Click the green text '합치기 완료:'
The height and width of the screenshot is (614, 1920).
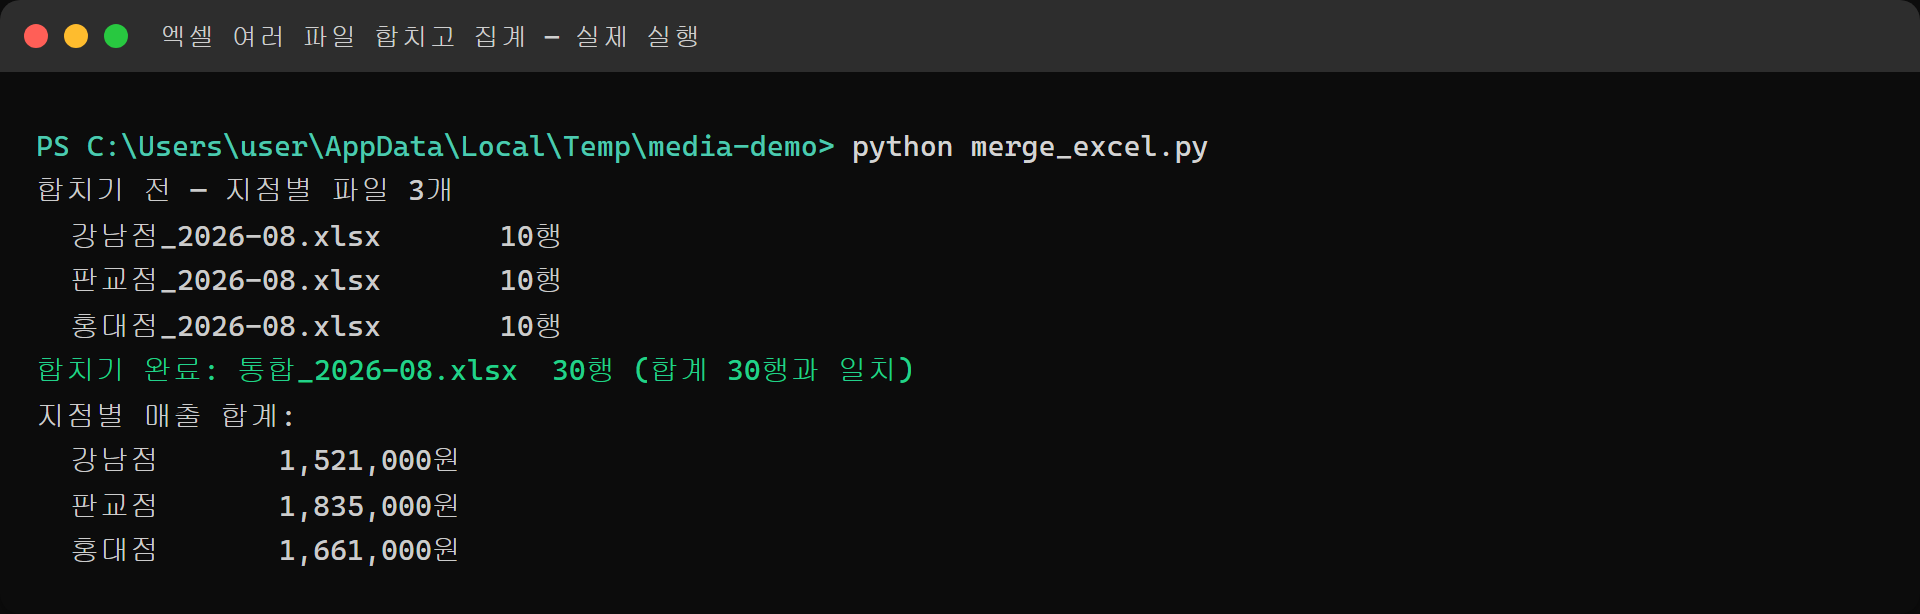pos(127,370)
